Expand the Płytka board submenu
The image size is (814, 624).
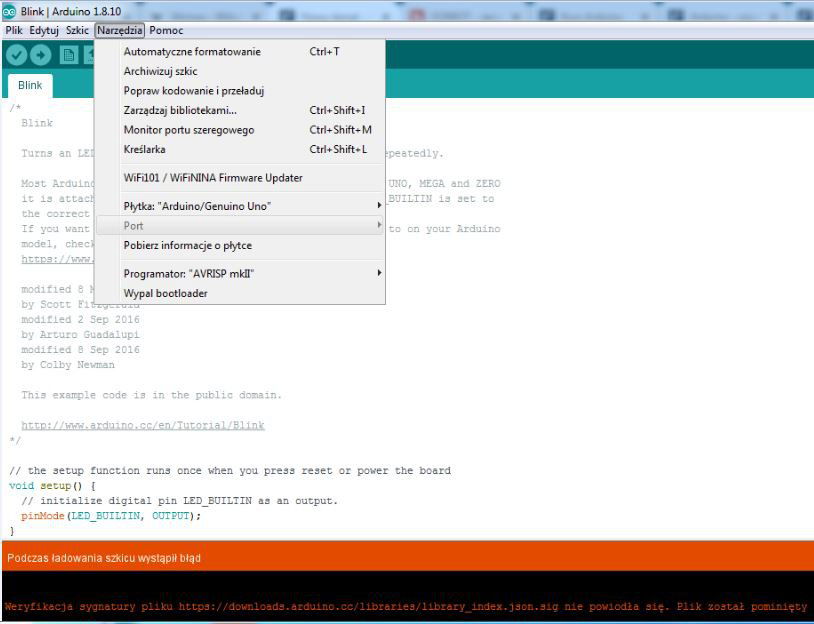(240, 206)
